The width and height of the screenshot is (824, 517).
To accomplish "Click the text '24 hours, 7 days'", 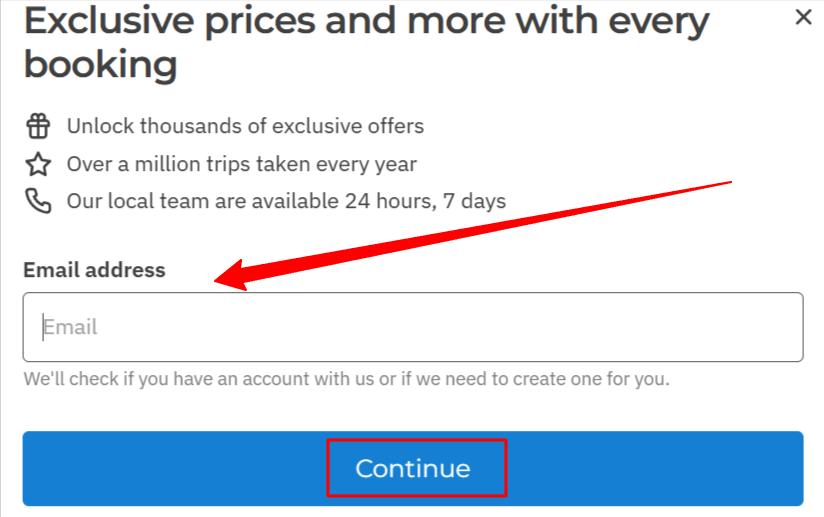I will click(425, 201).
